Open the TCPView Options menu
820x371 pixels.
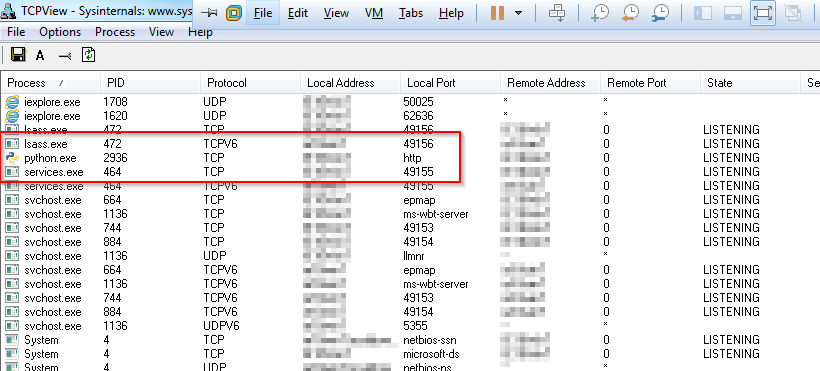(60, 32)
